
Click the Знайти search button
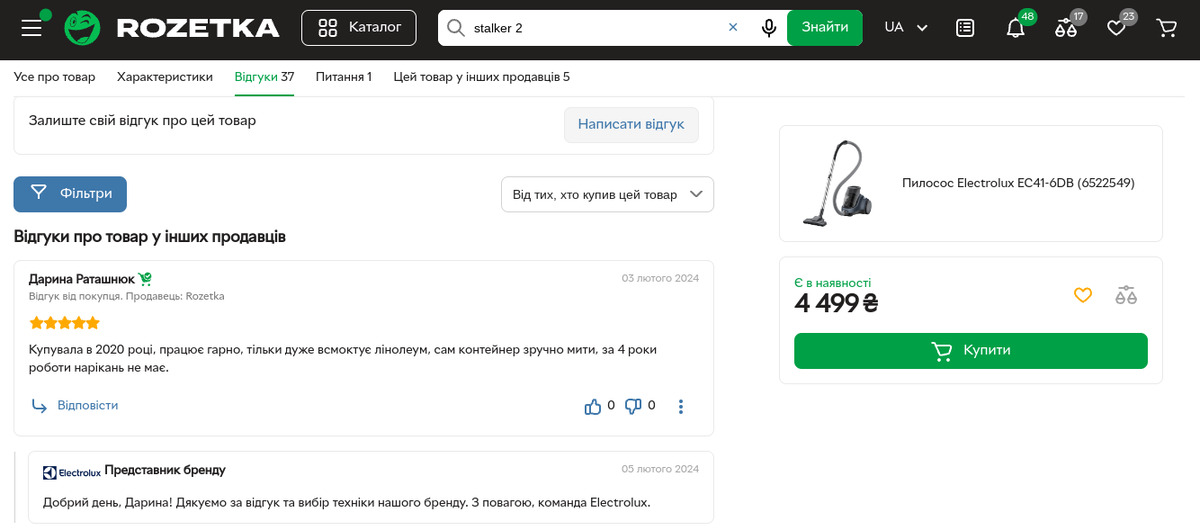825,28
